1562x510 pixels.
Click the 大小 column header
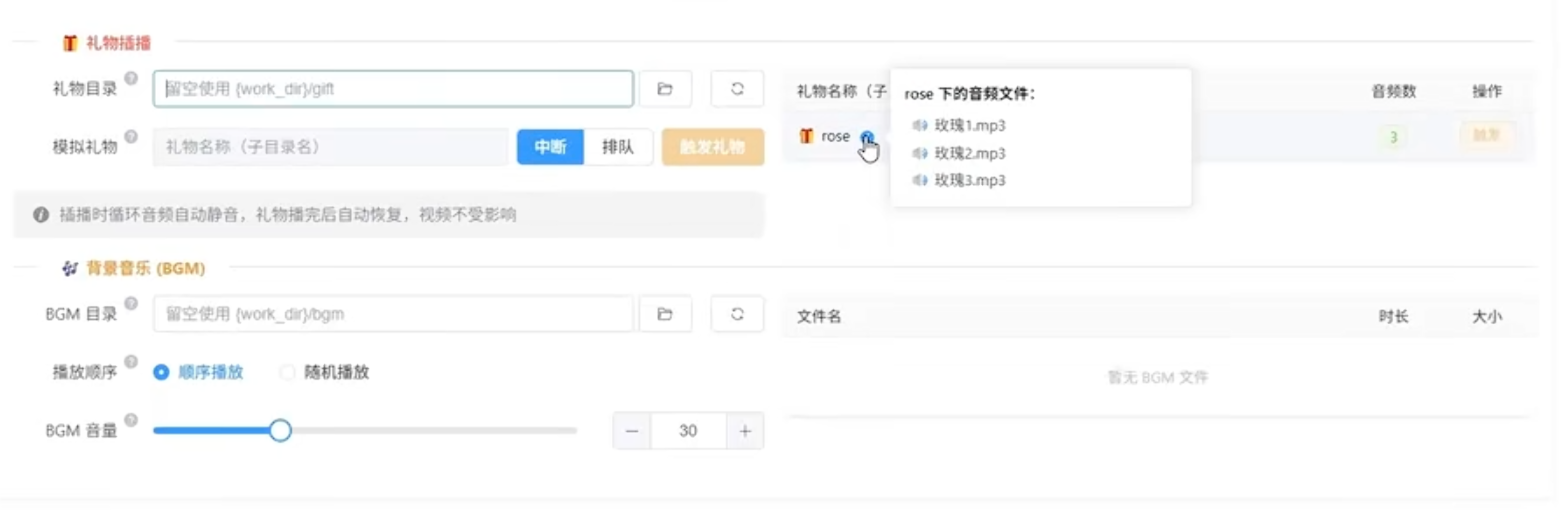pyautogui.click(x=1487, y=317)
